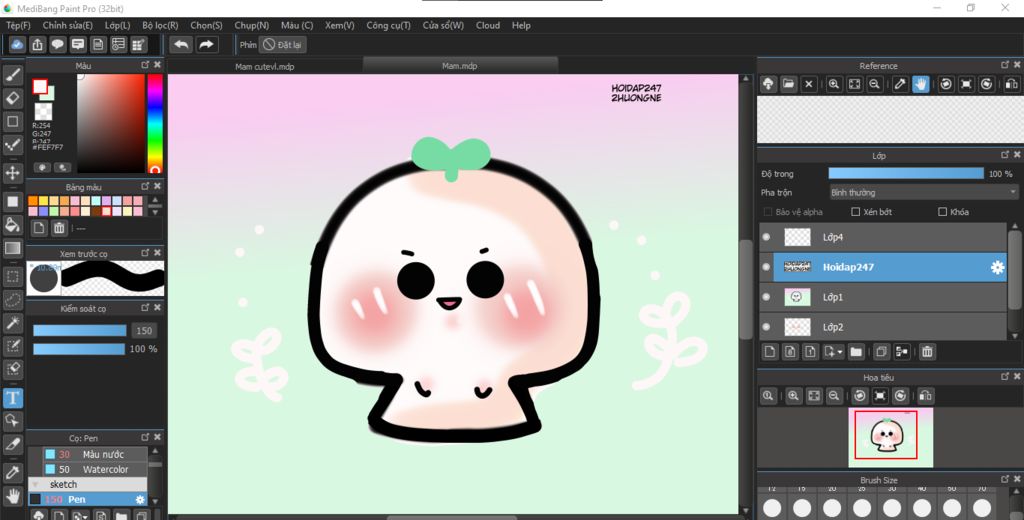Clear the Reference image with the X icon
The height and width of the screenshot is (520, 1024).
(809, 84)
